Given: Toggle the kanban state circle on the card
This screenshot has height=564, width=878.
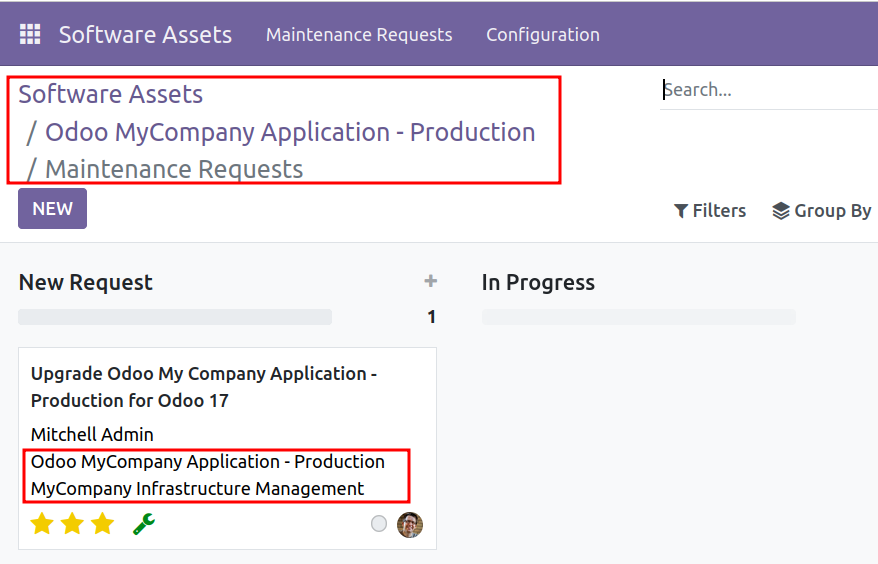Looking at the screenshot, I should (x=379, y=524).
